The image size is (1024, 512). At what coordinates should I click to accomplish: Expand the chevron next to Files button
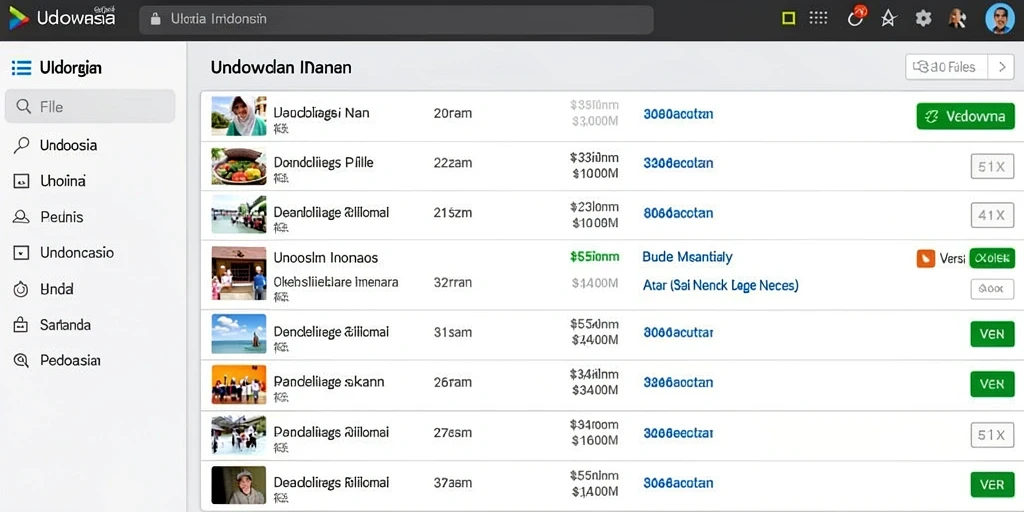click(x=1000, y=67)
